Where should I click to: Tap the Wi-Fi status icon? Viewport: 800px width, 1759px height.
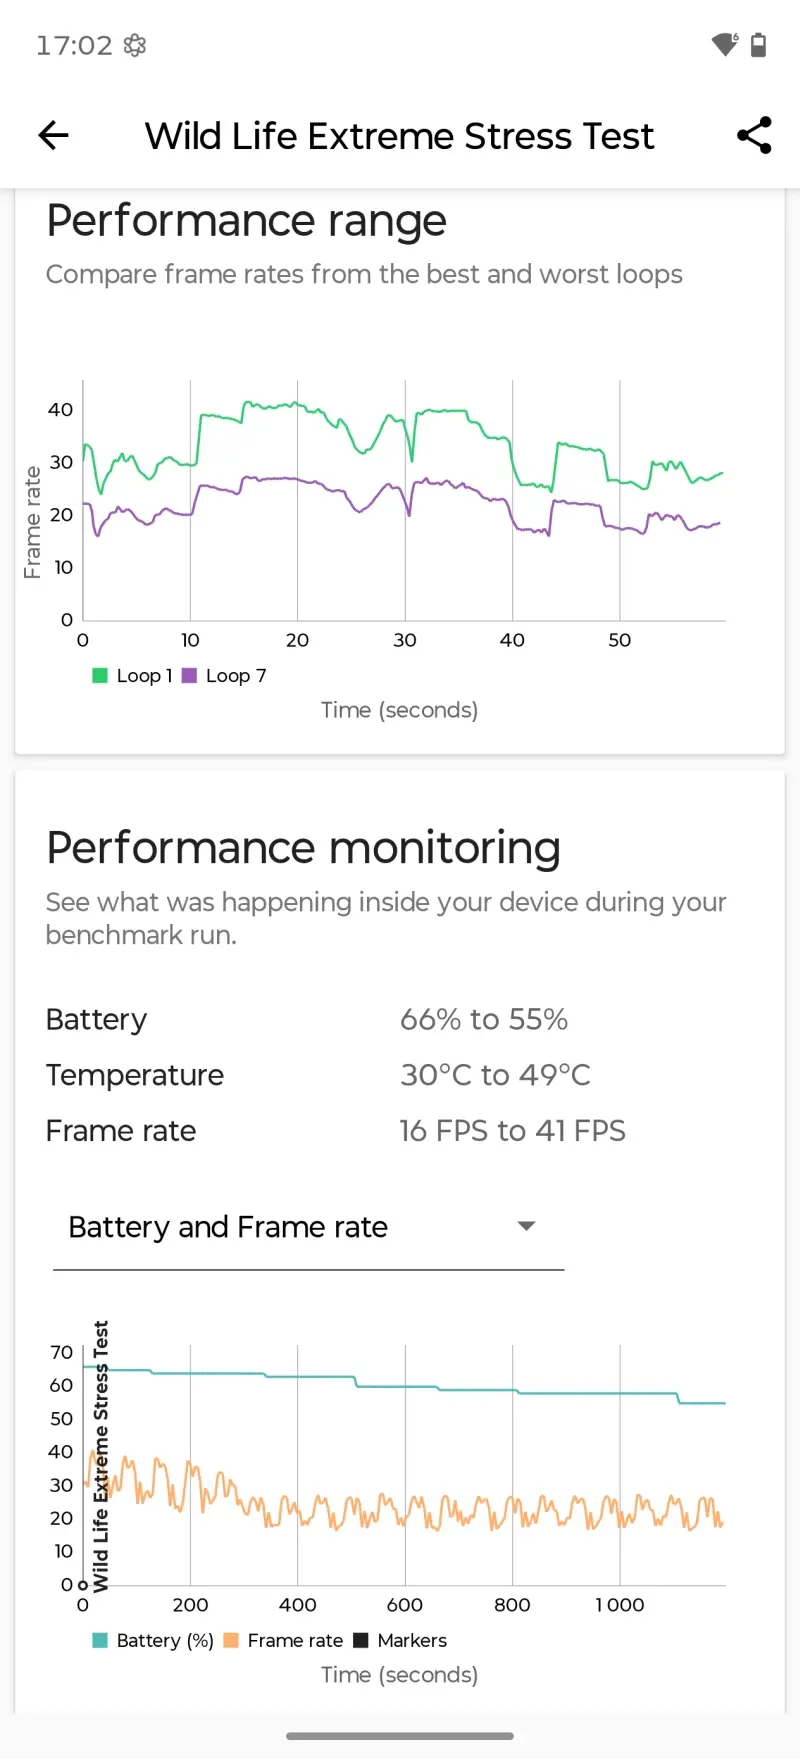[724, 45]
